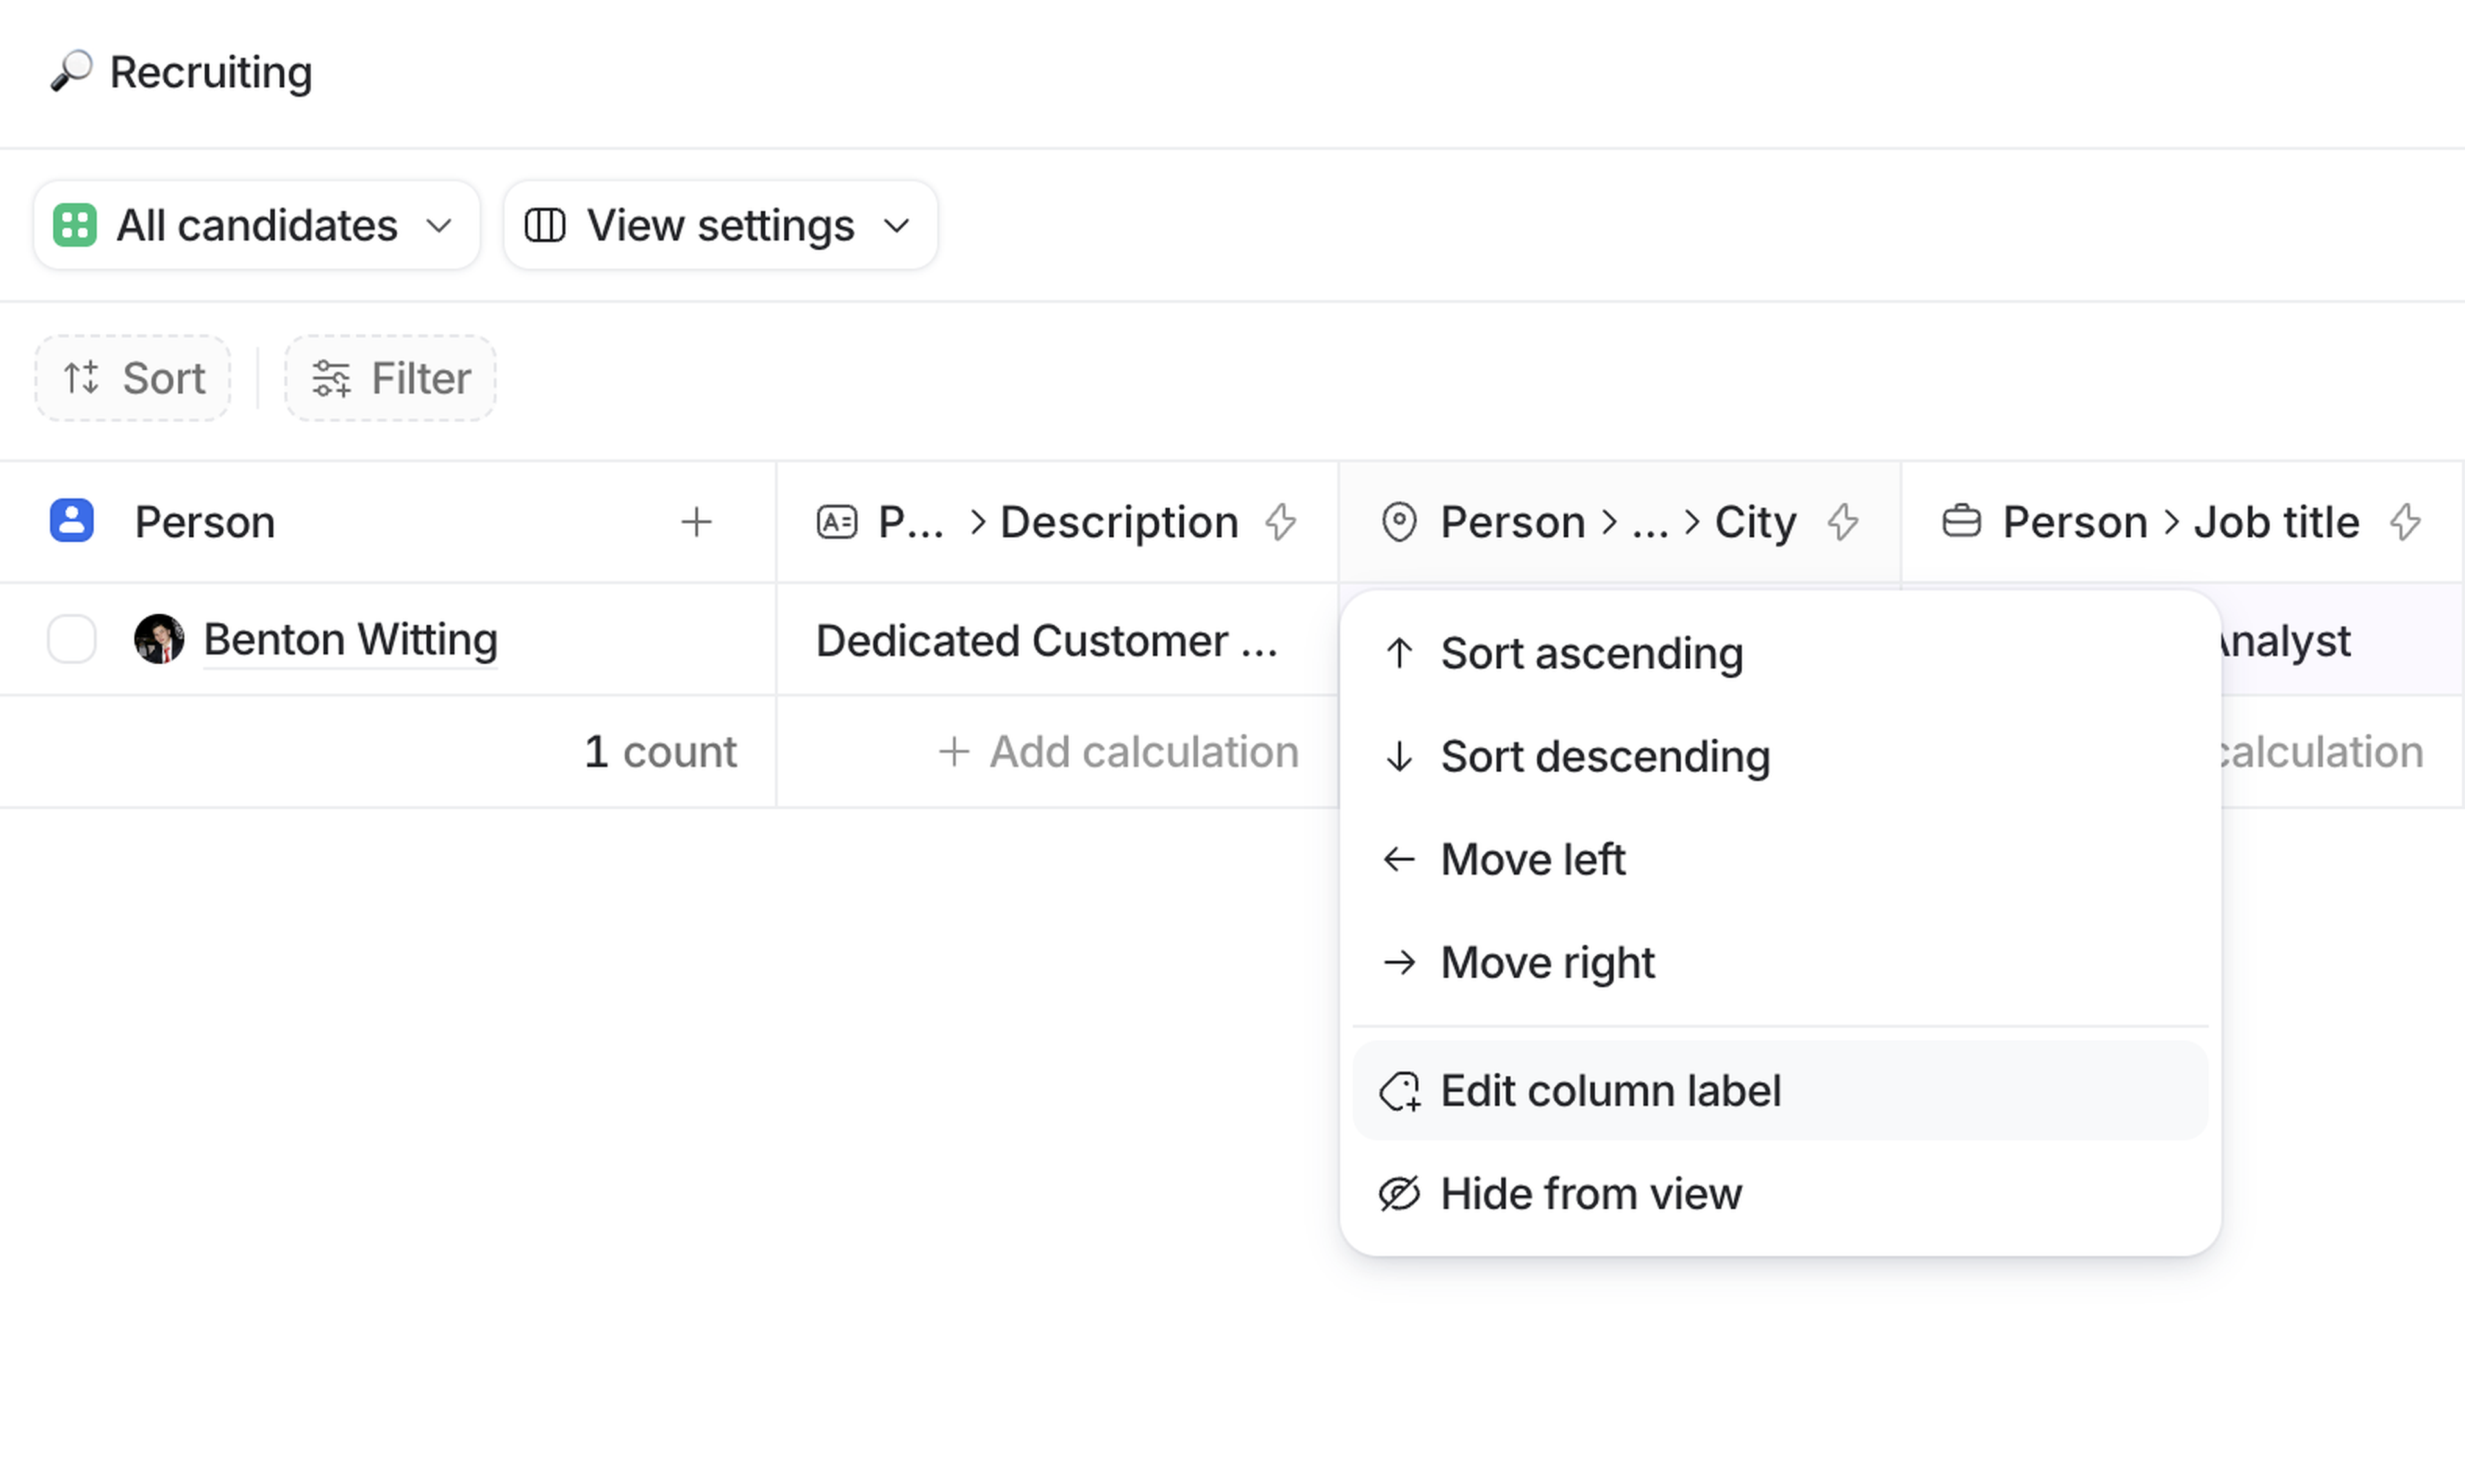Open the Benton Witting record link

point(350,639)
